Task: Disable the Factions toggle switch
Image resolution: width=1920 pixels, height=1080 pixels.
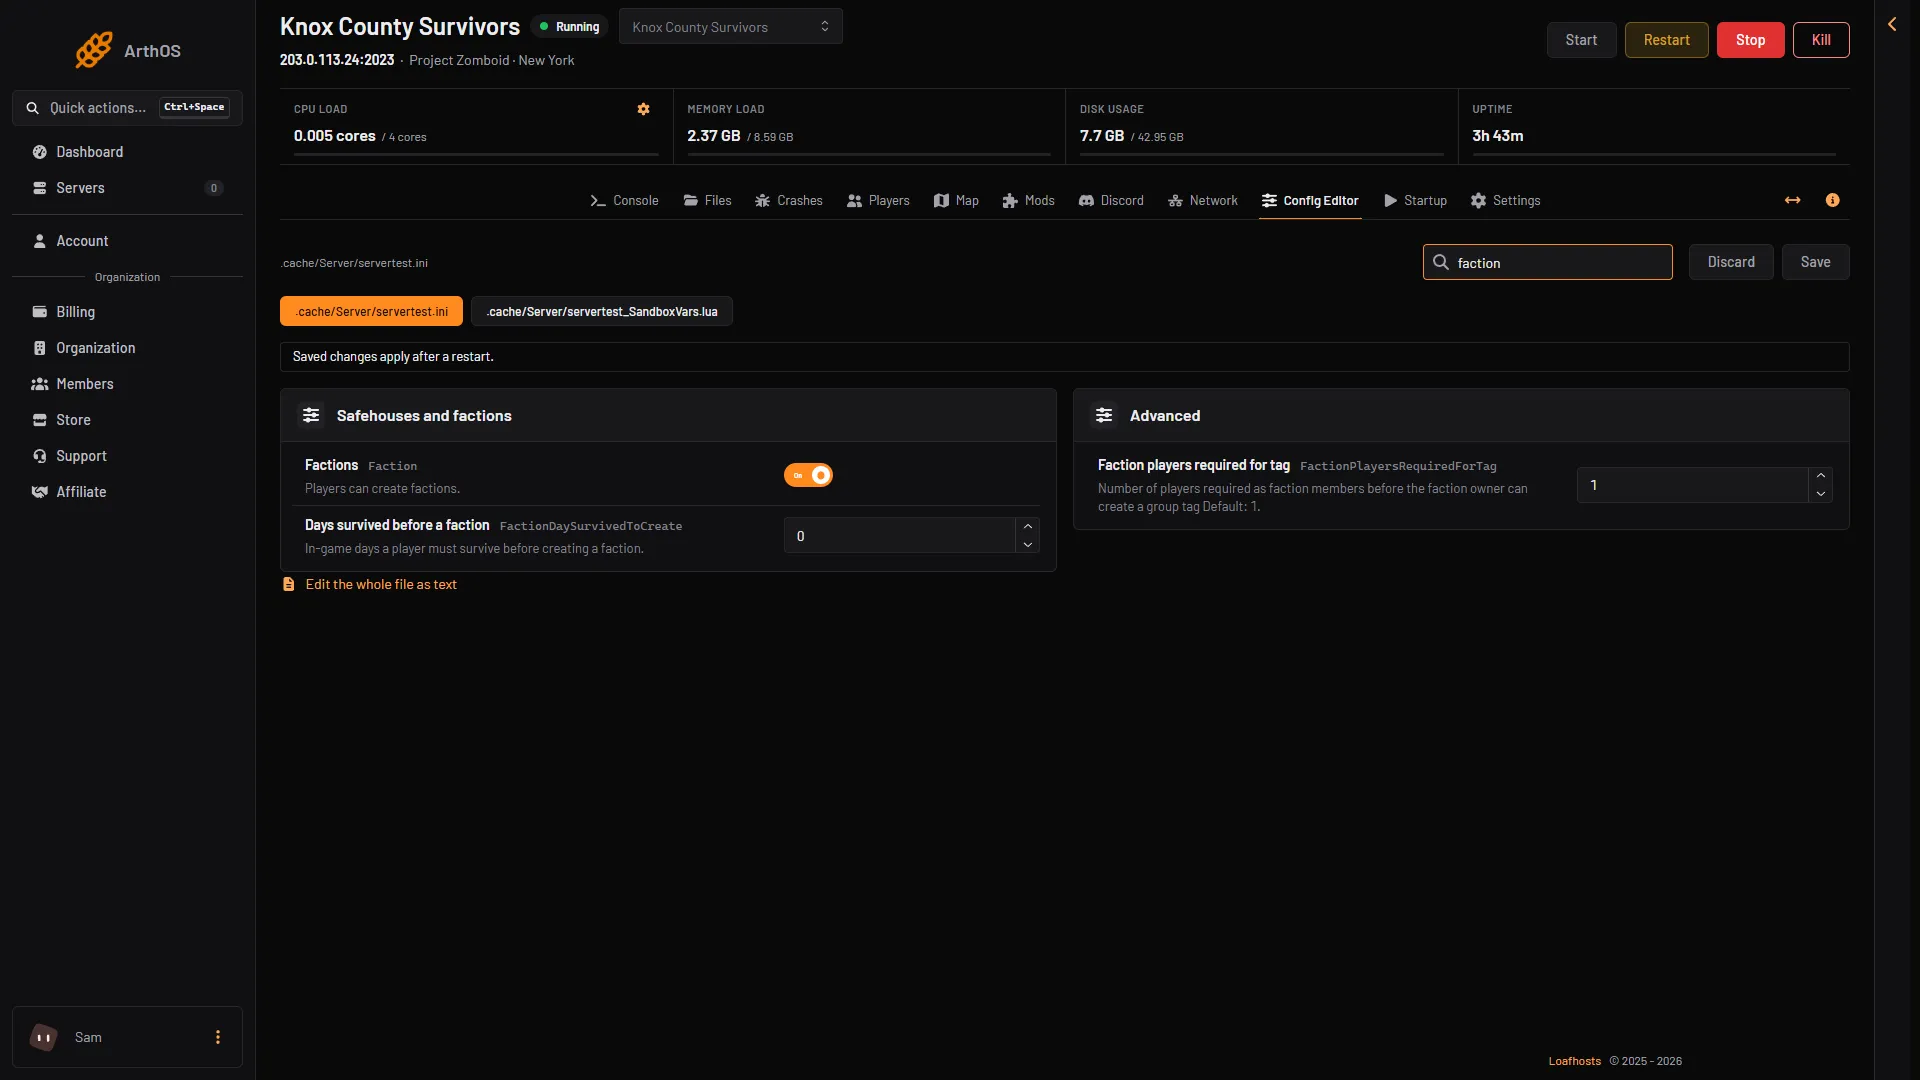Action: click(x=808, y=475)
